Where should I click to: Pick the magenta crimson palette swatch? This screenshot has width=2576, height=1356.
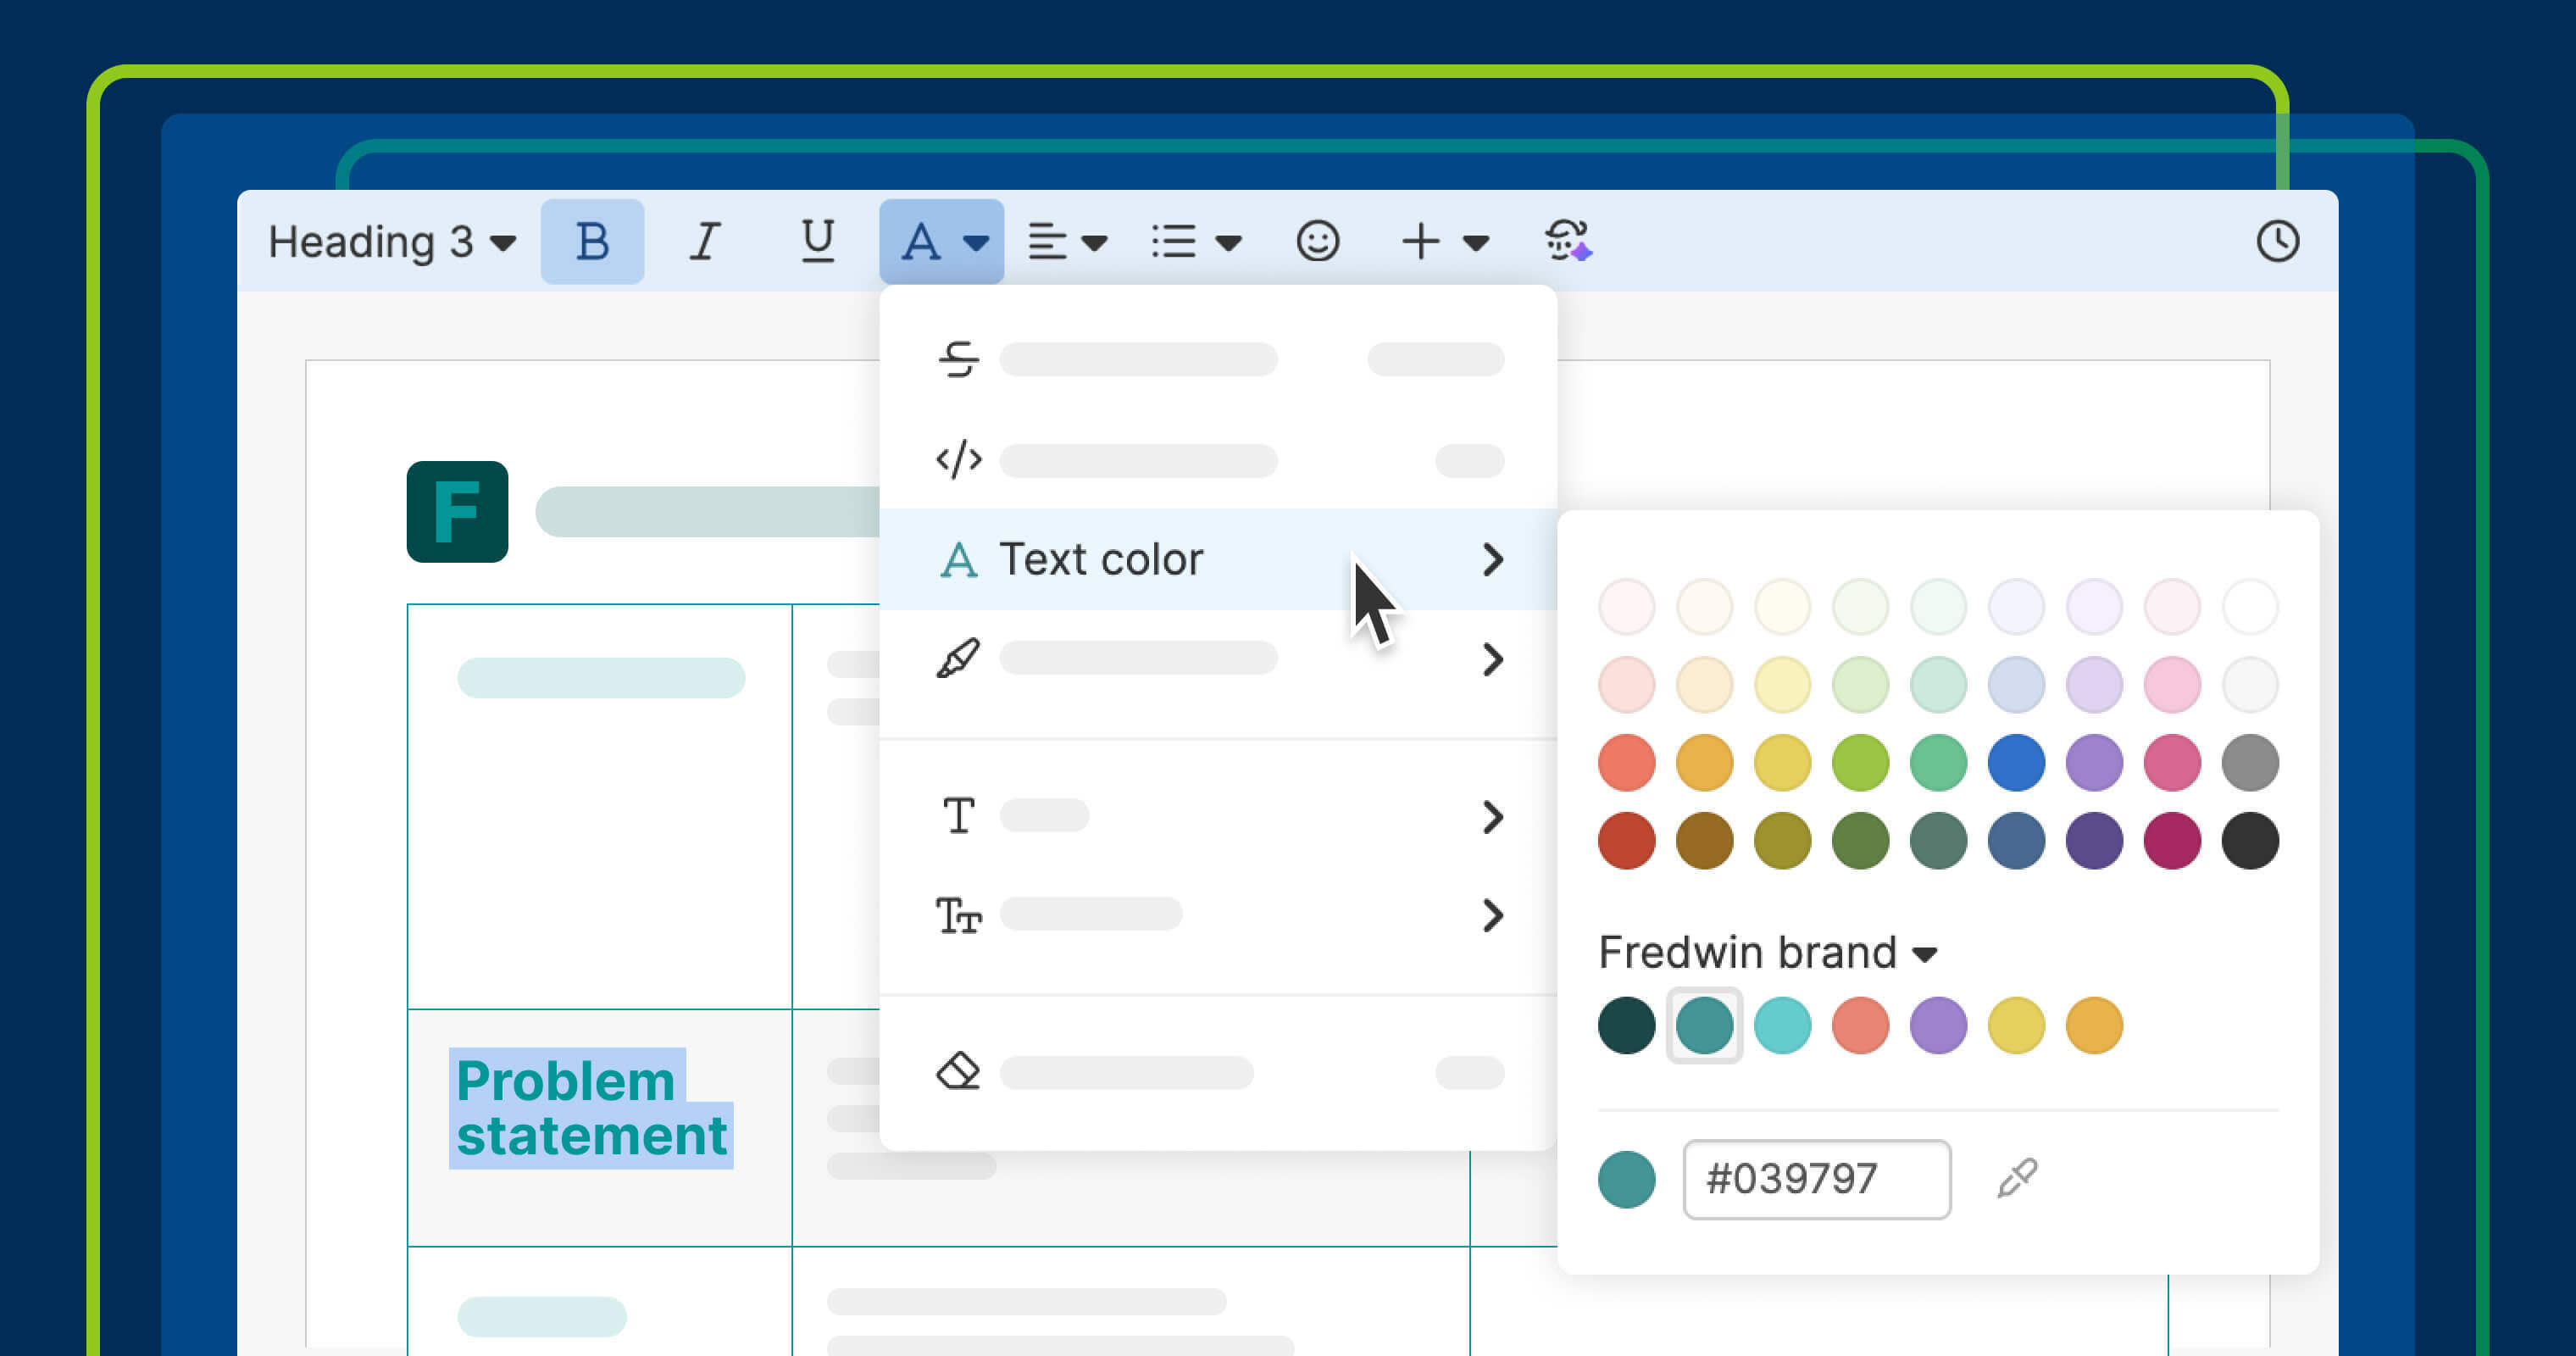tap(2172, 840)
